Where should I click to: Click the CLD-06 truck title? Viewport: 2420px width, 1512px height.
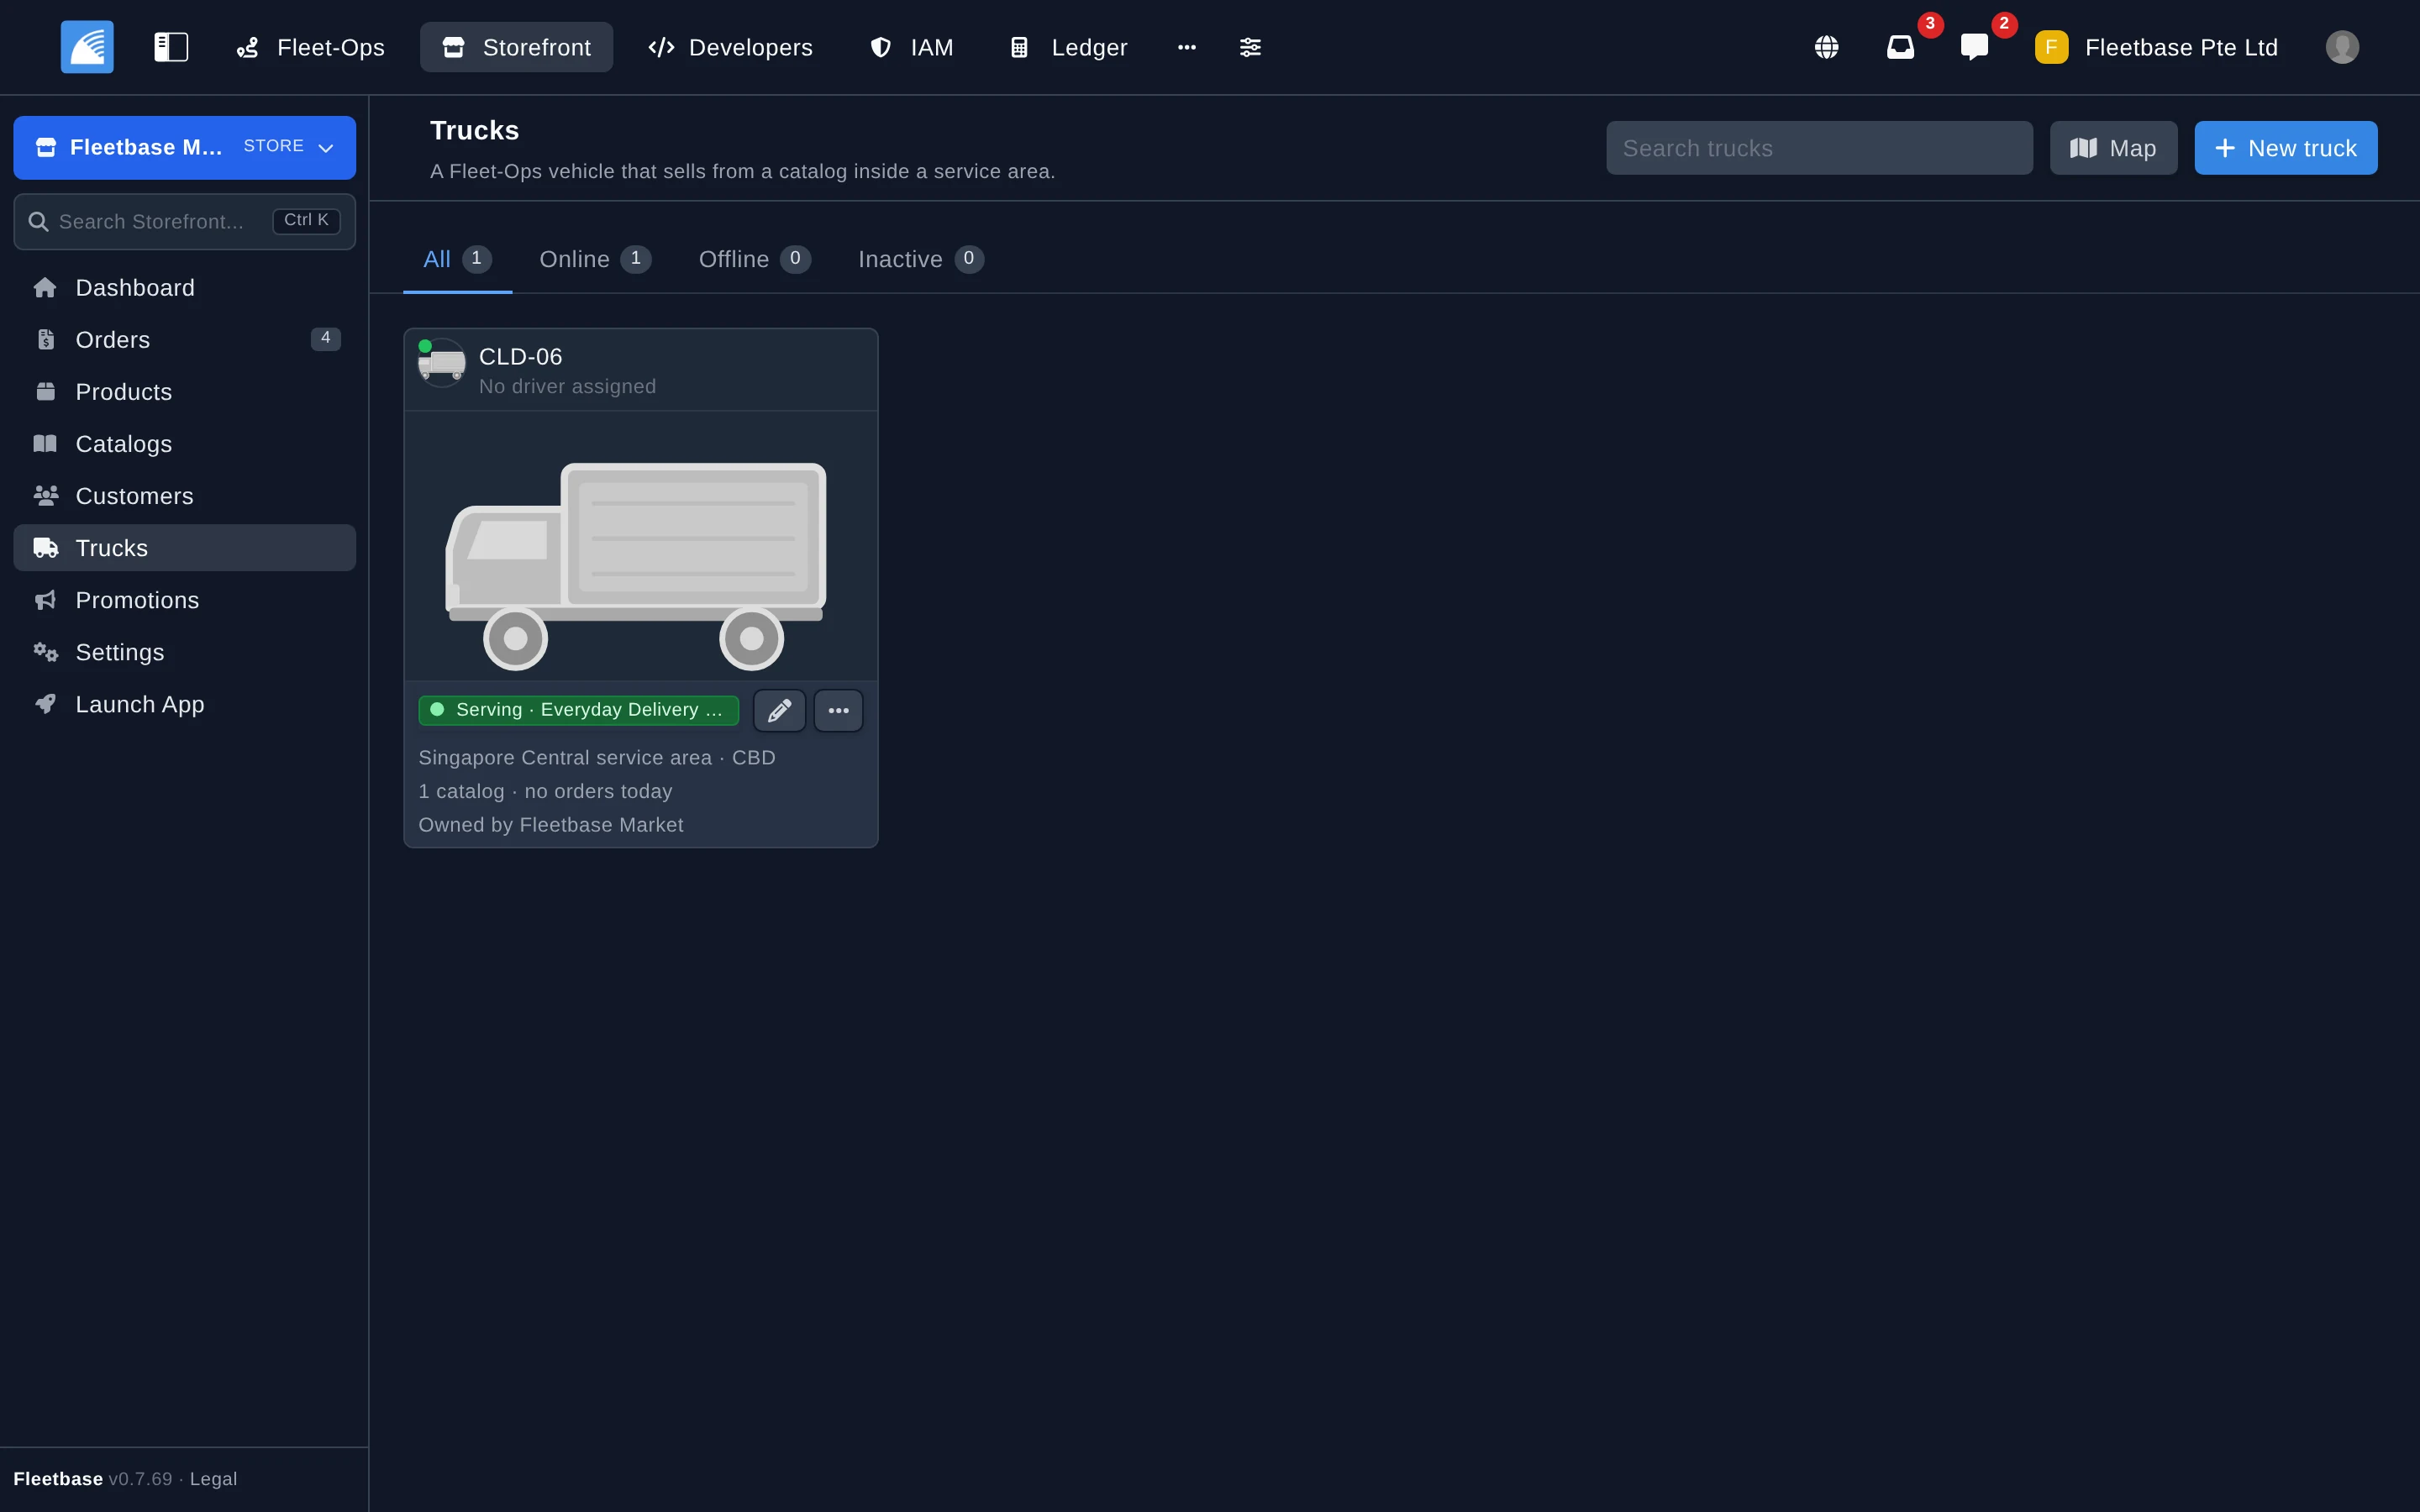click(521, 357)
